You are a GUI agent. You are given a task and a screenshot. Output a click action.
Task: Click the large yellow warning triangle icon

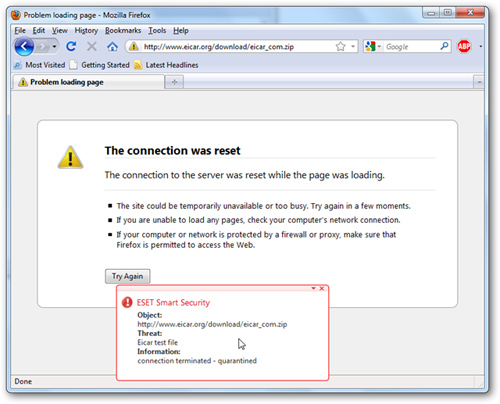(x=70, y=157)
